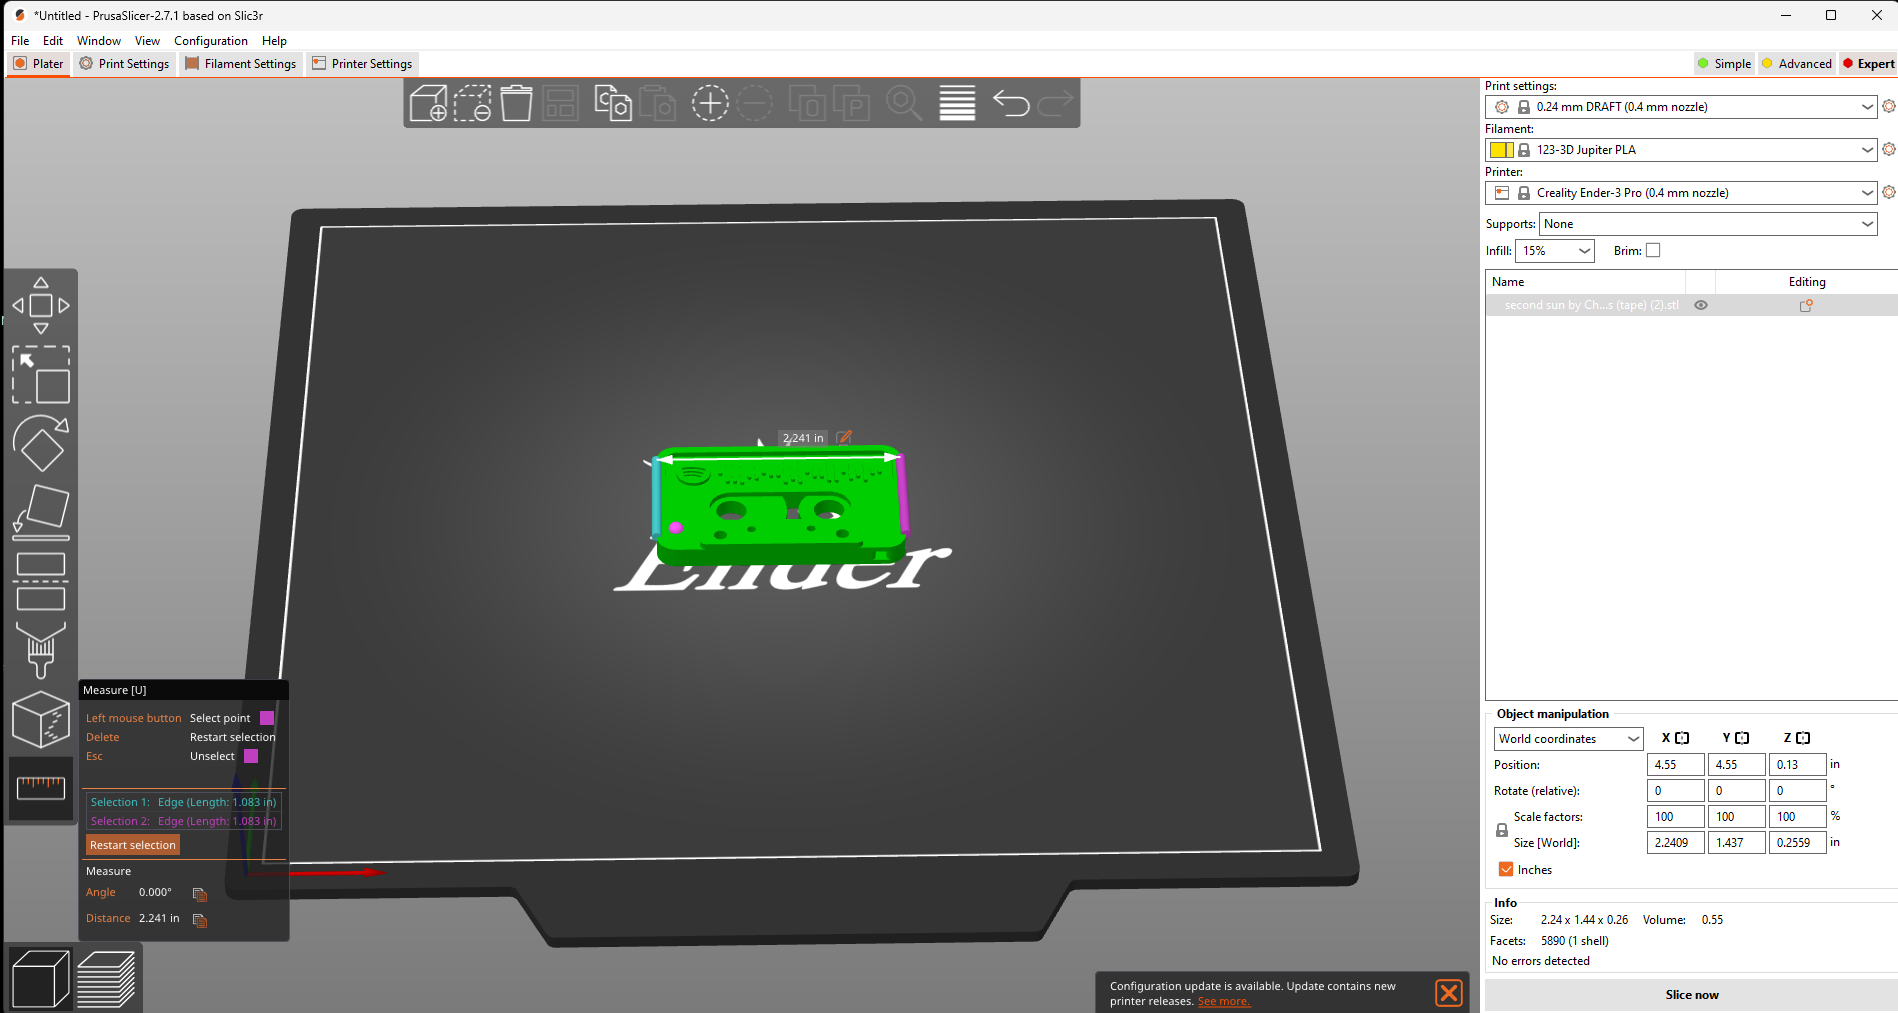Open the variable layer height tool
Screen dimensions: 1898x1013
tap(957, 103)
